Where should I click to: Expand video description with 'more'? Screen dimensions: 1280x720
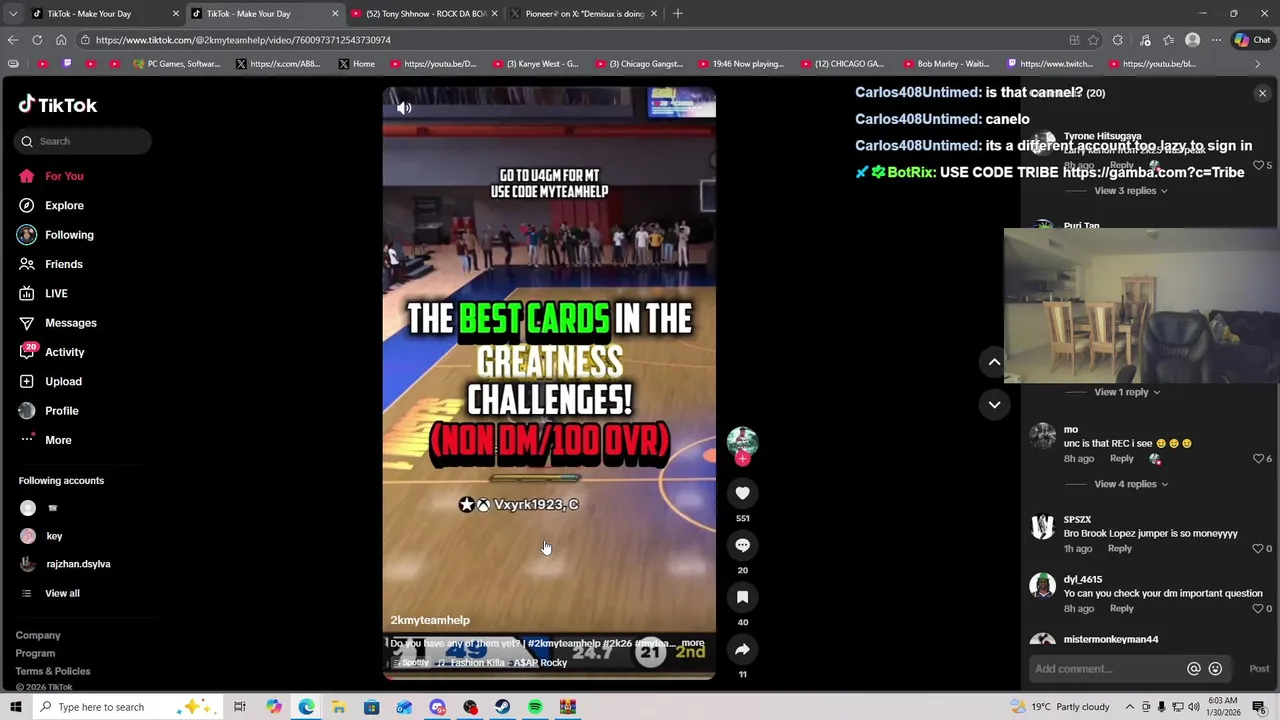pos(693,643)
